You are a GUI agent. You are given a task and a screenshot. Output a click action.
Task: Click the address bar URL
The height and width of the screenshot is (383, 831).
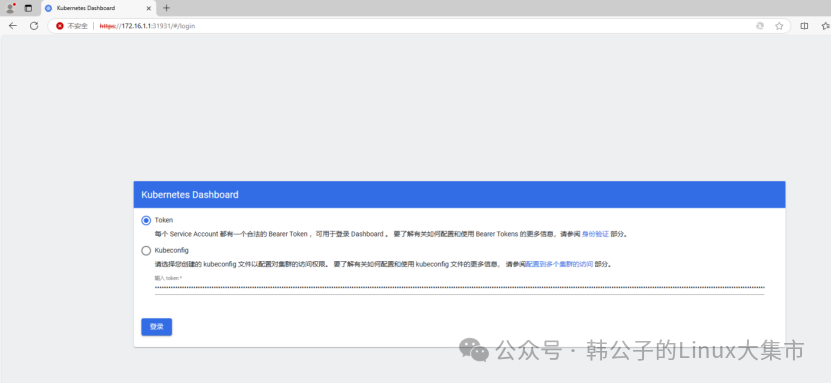click(x=147, y=25)
